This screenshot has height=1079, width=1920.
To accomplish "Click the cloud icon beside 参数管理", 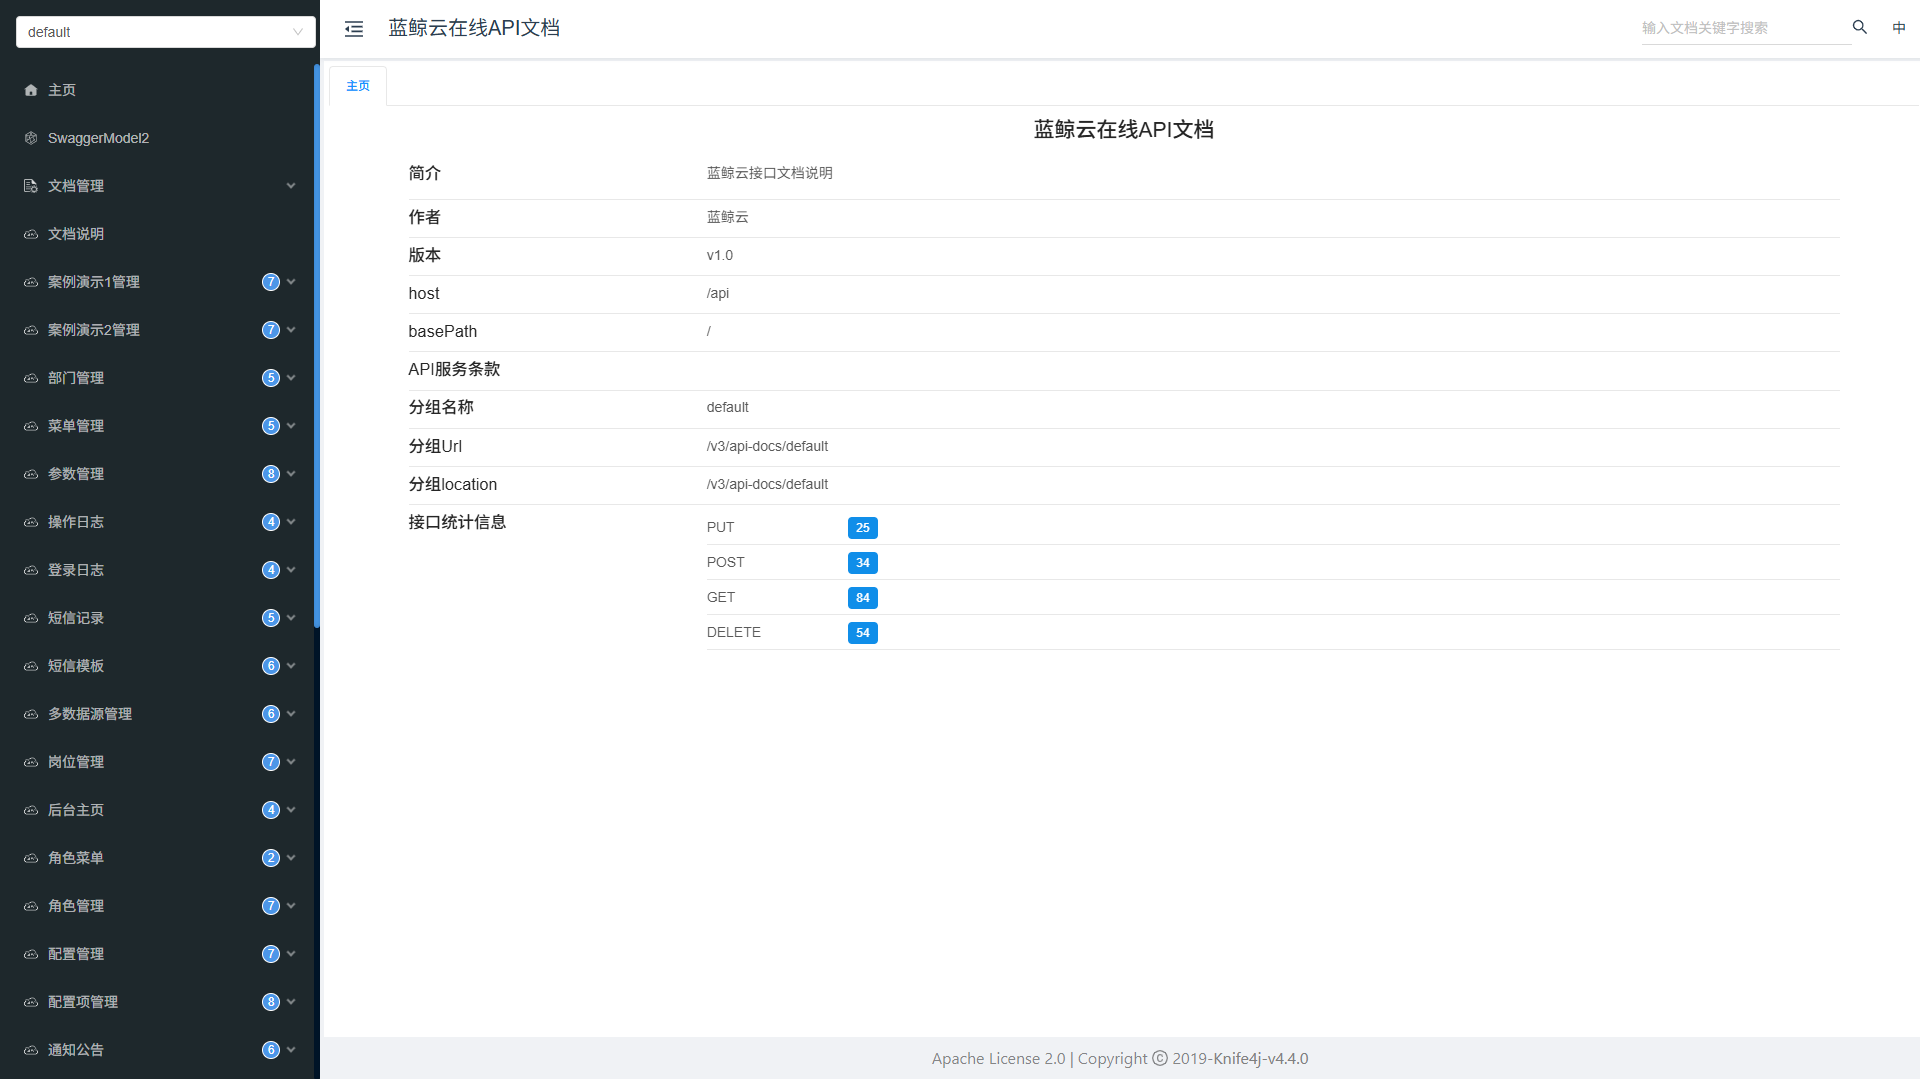I will (x=31, y=474).
